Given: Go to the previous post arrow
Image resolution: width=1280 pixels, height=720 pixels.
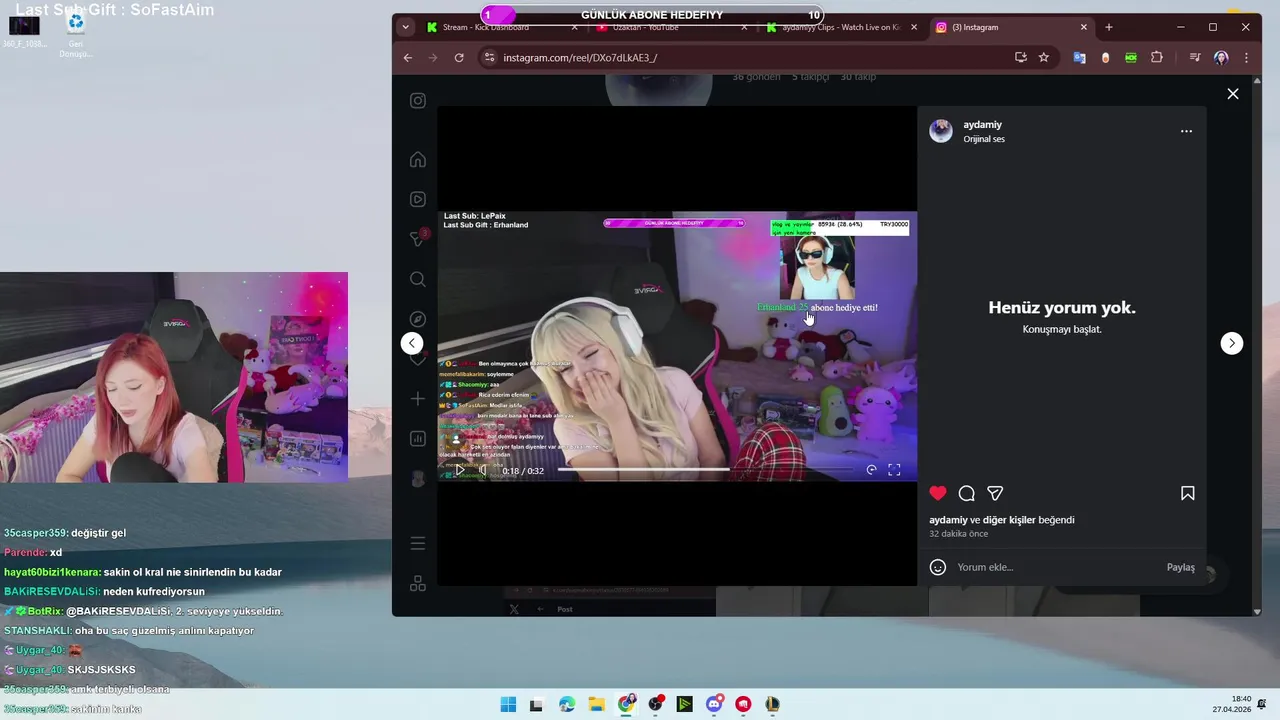Looking at the screenshot, I should coord(412,343).
